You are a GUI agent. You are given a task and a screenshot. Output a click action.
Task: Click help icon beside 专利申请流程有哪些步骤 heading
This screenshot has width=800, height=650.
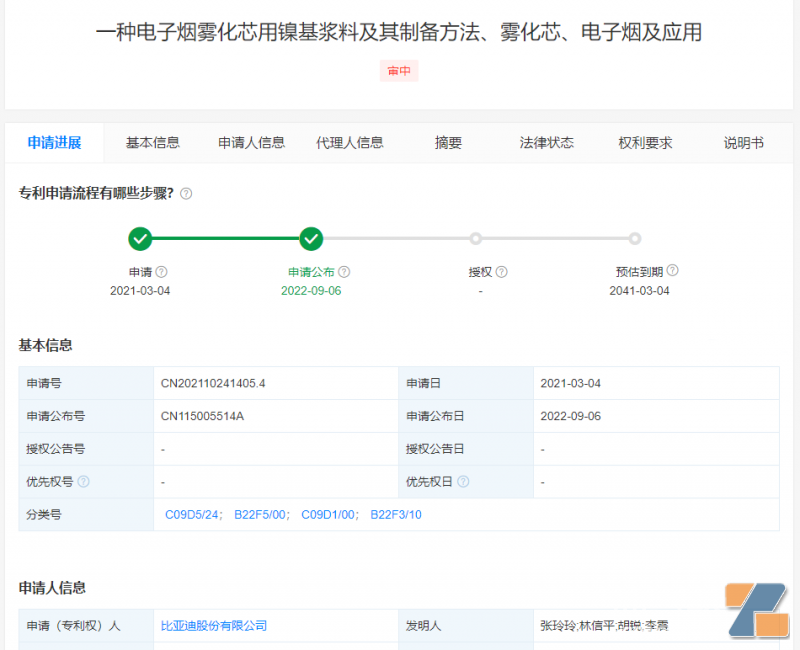[186, 194]
